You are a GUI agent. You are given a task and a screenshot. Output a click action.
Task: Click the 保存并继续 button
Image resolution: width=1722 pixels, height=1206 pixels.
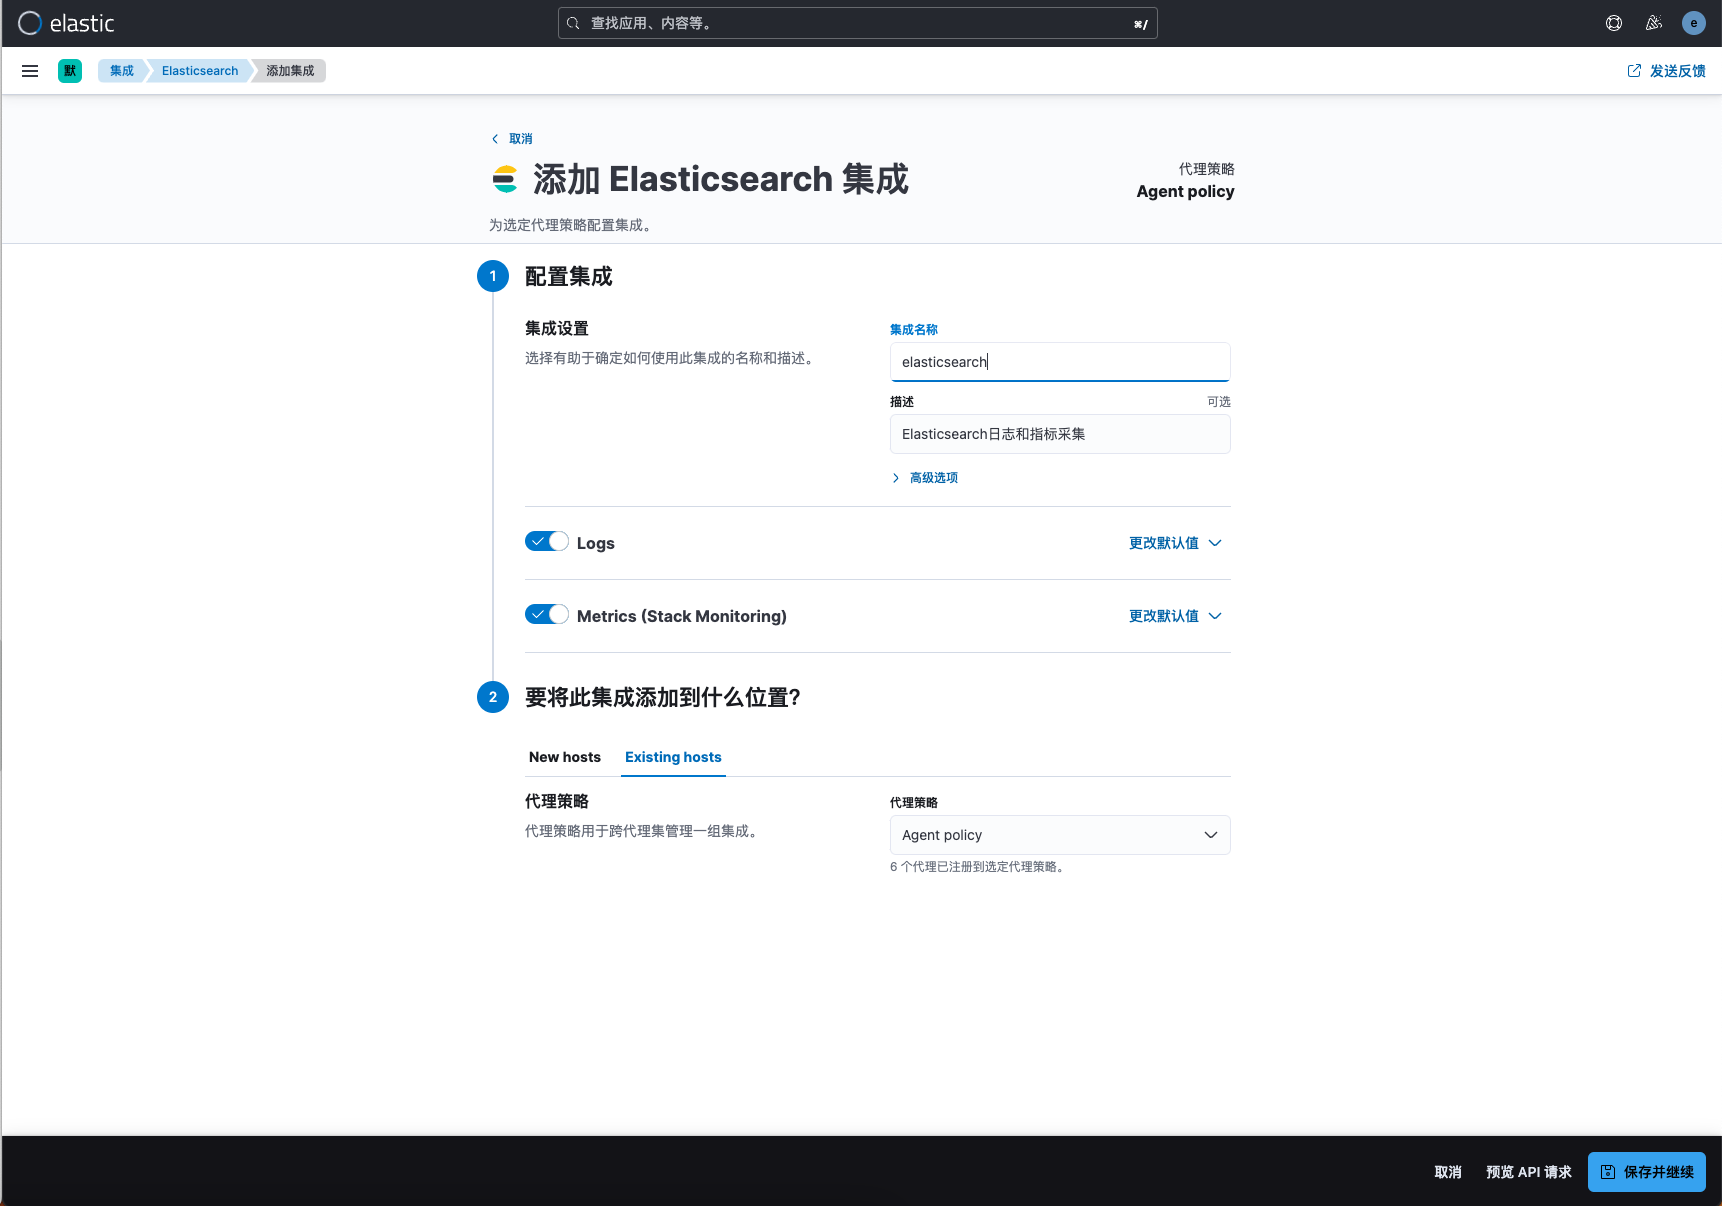click(1647, 1172)
